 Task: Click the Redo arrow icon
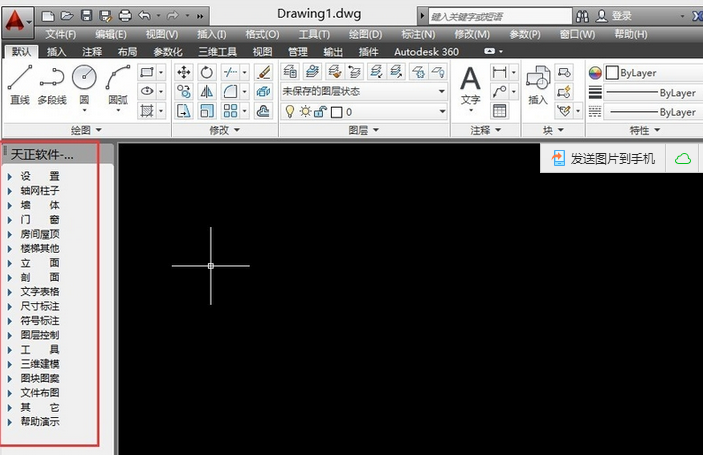172,16
